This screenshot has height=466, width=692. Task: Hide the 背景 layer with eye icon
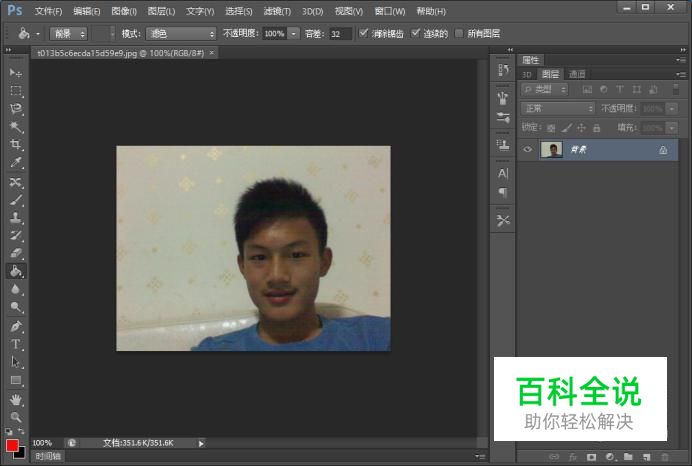tap(527, 149)
